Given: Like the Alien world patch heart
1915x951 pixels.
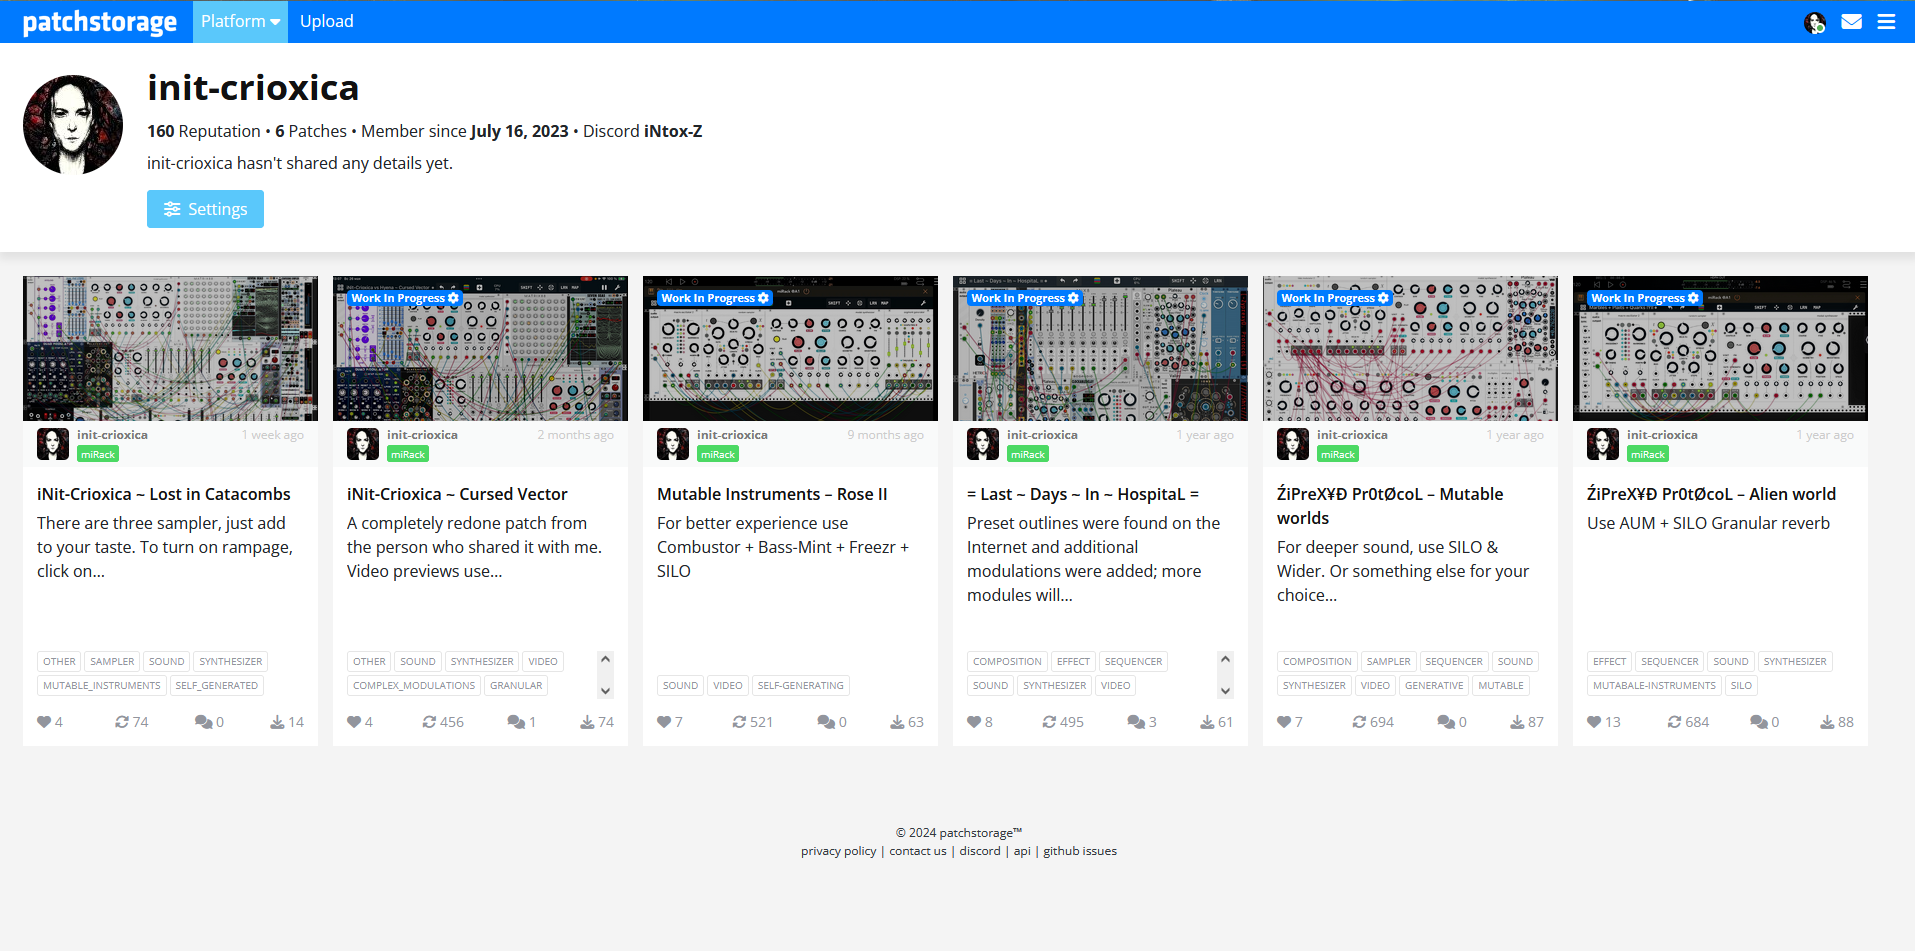Looking at the screenshot, I should 1594,722.
